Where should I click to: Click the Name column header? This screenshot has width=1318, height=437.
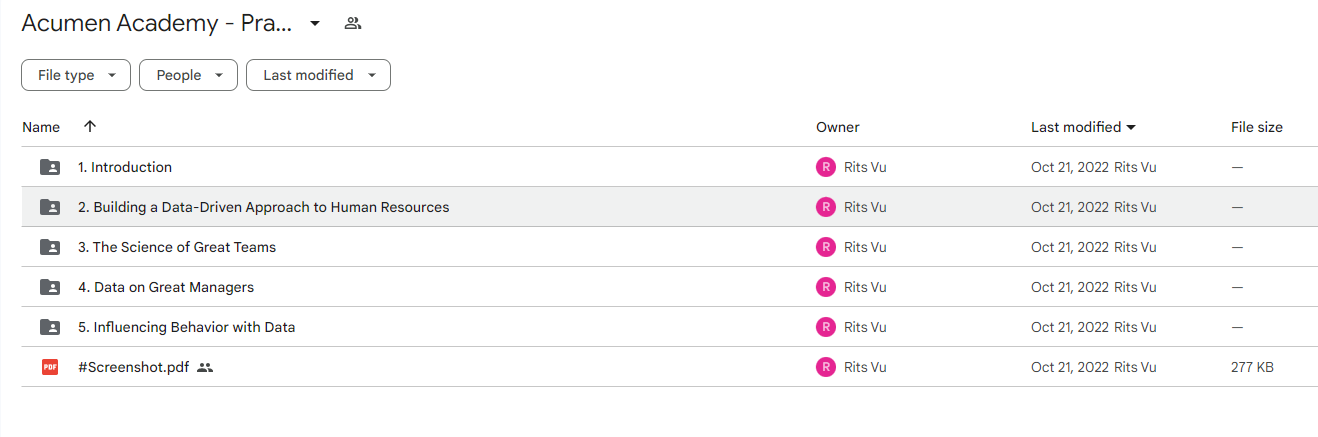tap(41, 127)
